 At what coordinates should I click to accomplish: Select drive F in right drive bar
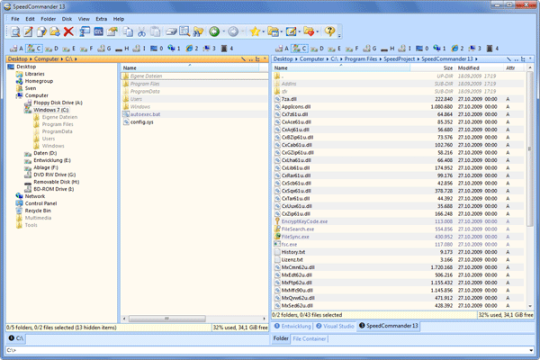click(352, 49)
